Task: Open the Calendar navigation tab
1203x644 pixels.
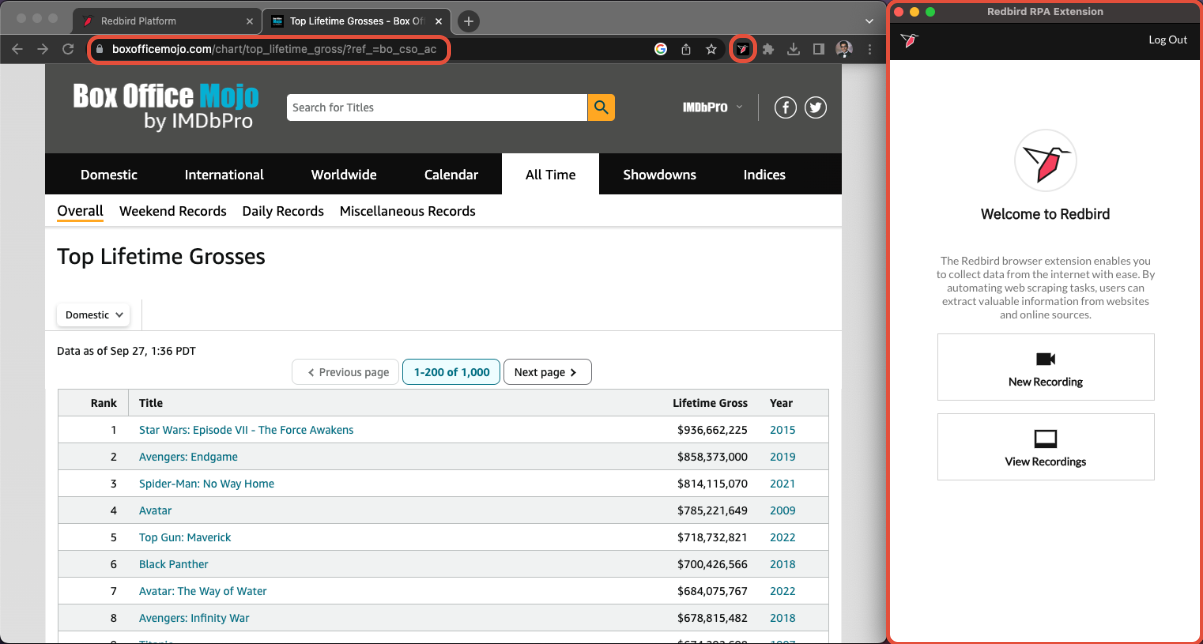Action: [x=451, y=174]
